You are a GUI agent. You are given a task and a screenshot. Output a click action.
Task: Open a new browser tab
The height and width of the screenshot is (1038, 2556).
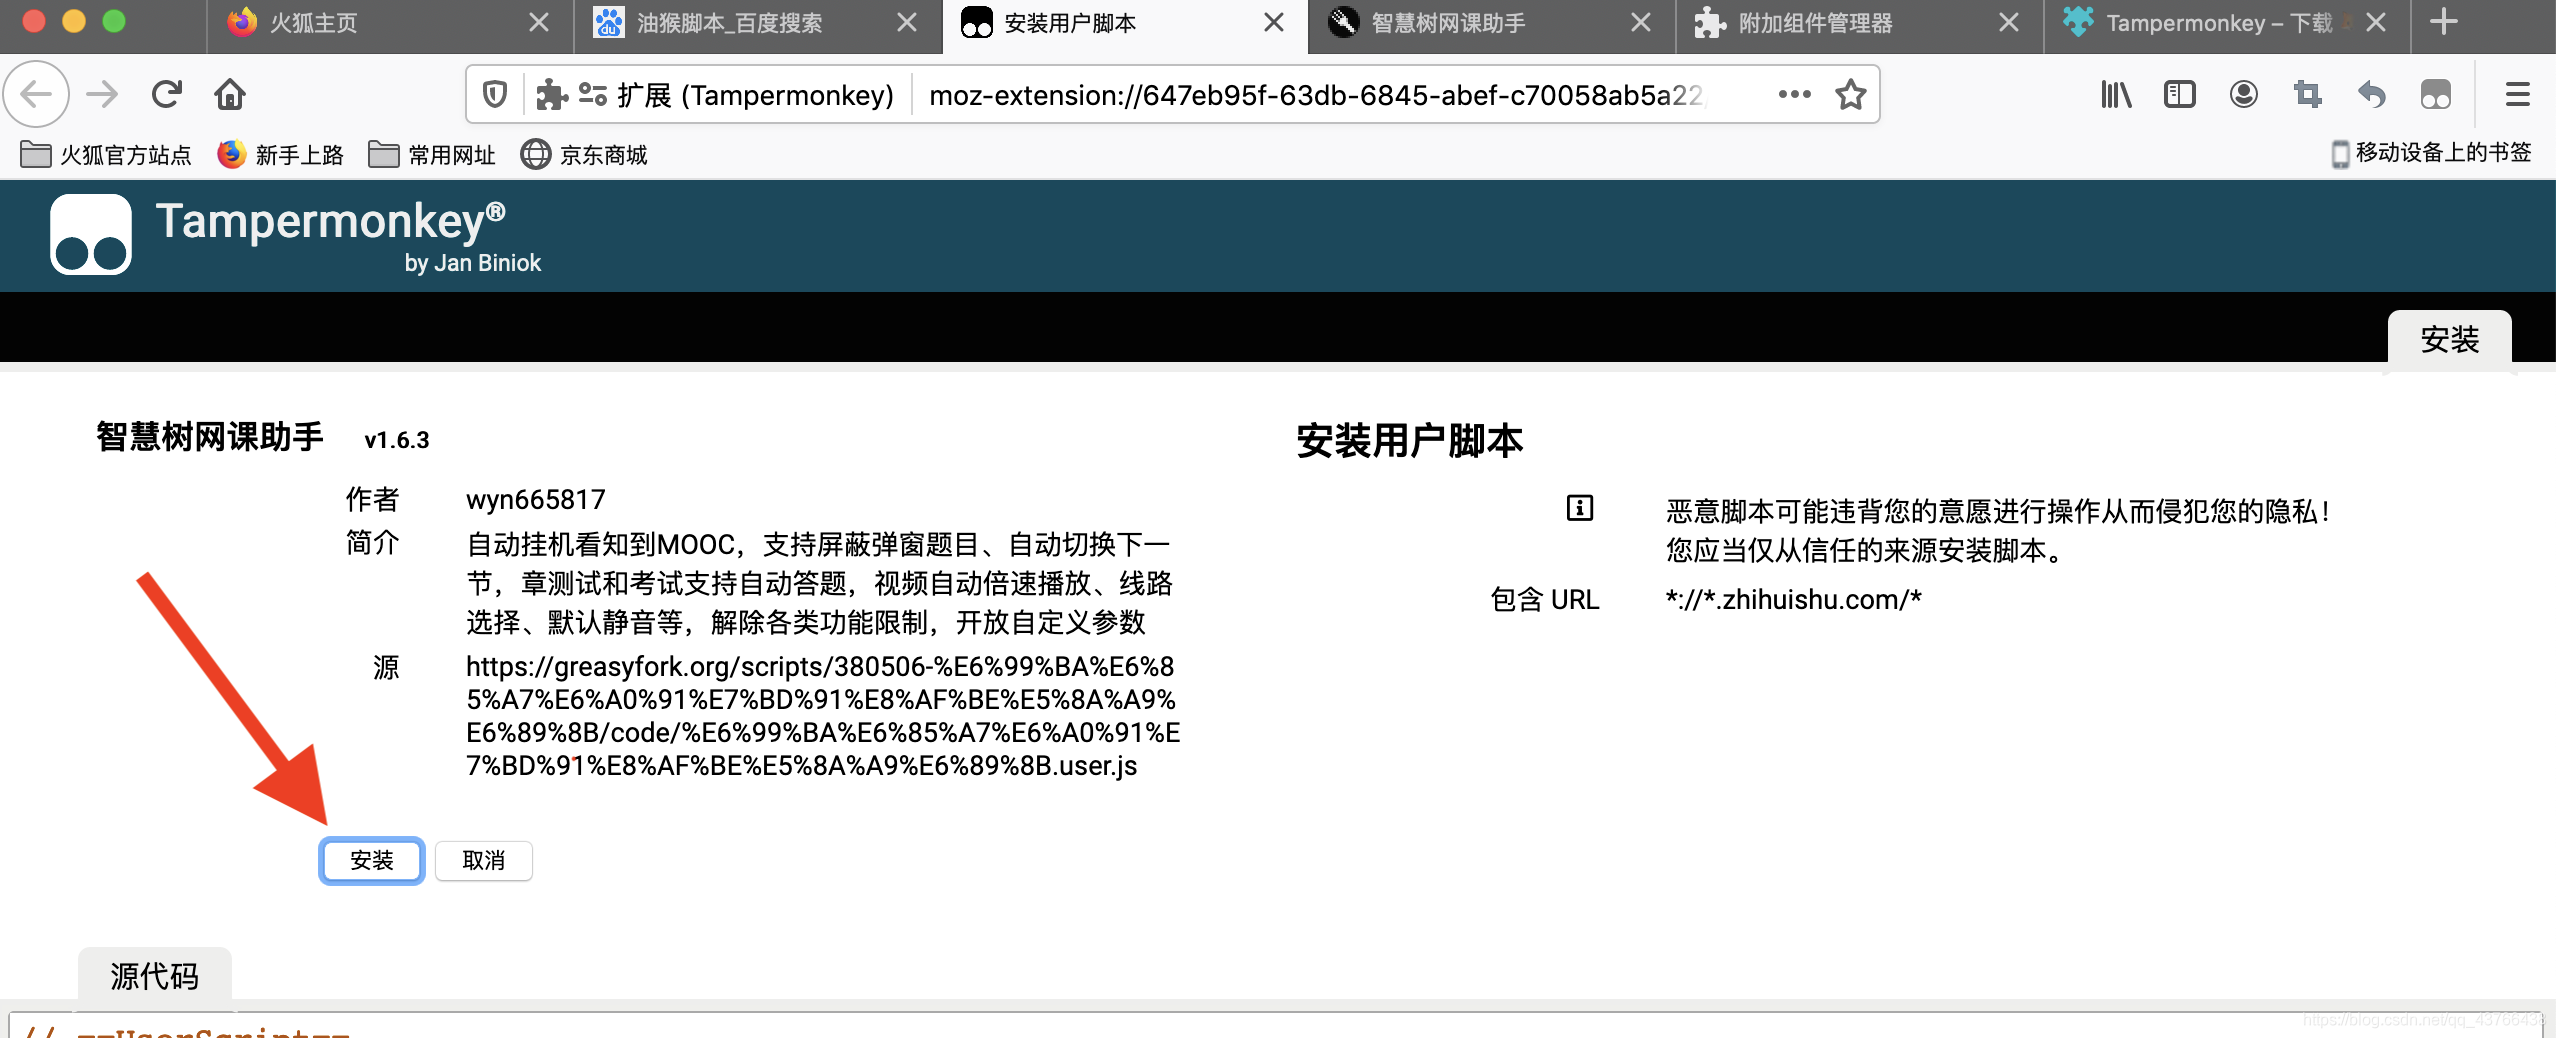tap(2444, 22)
